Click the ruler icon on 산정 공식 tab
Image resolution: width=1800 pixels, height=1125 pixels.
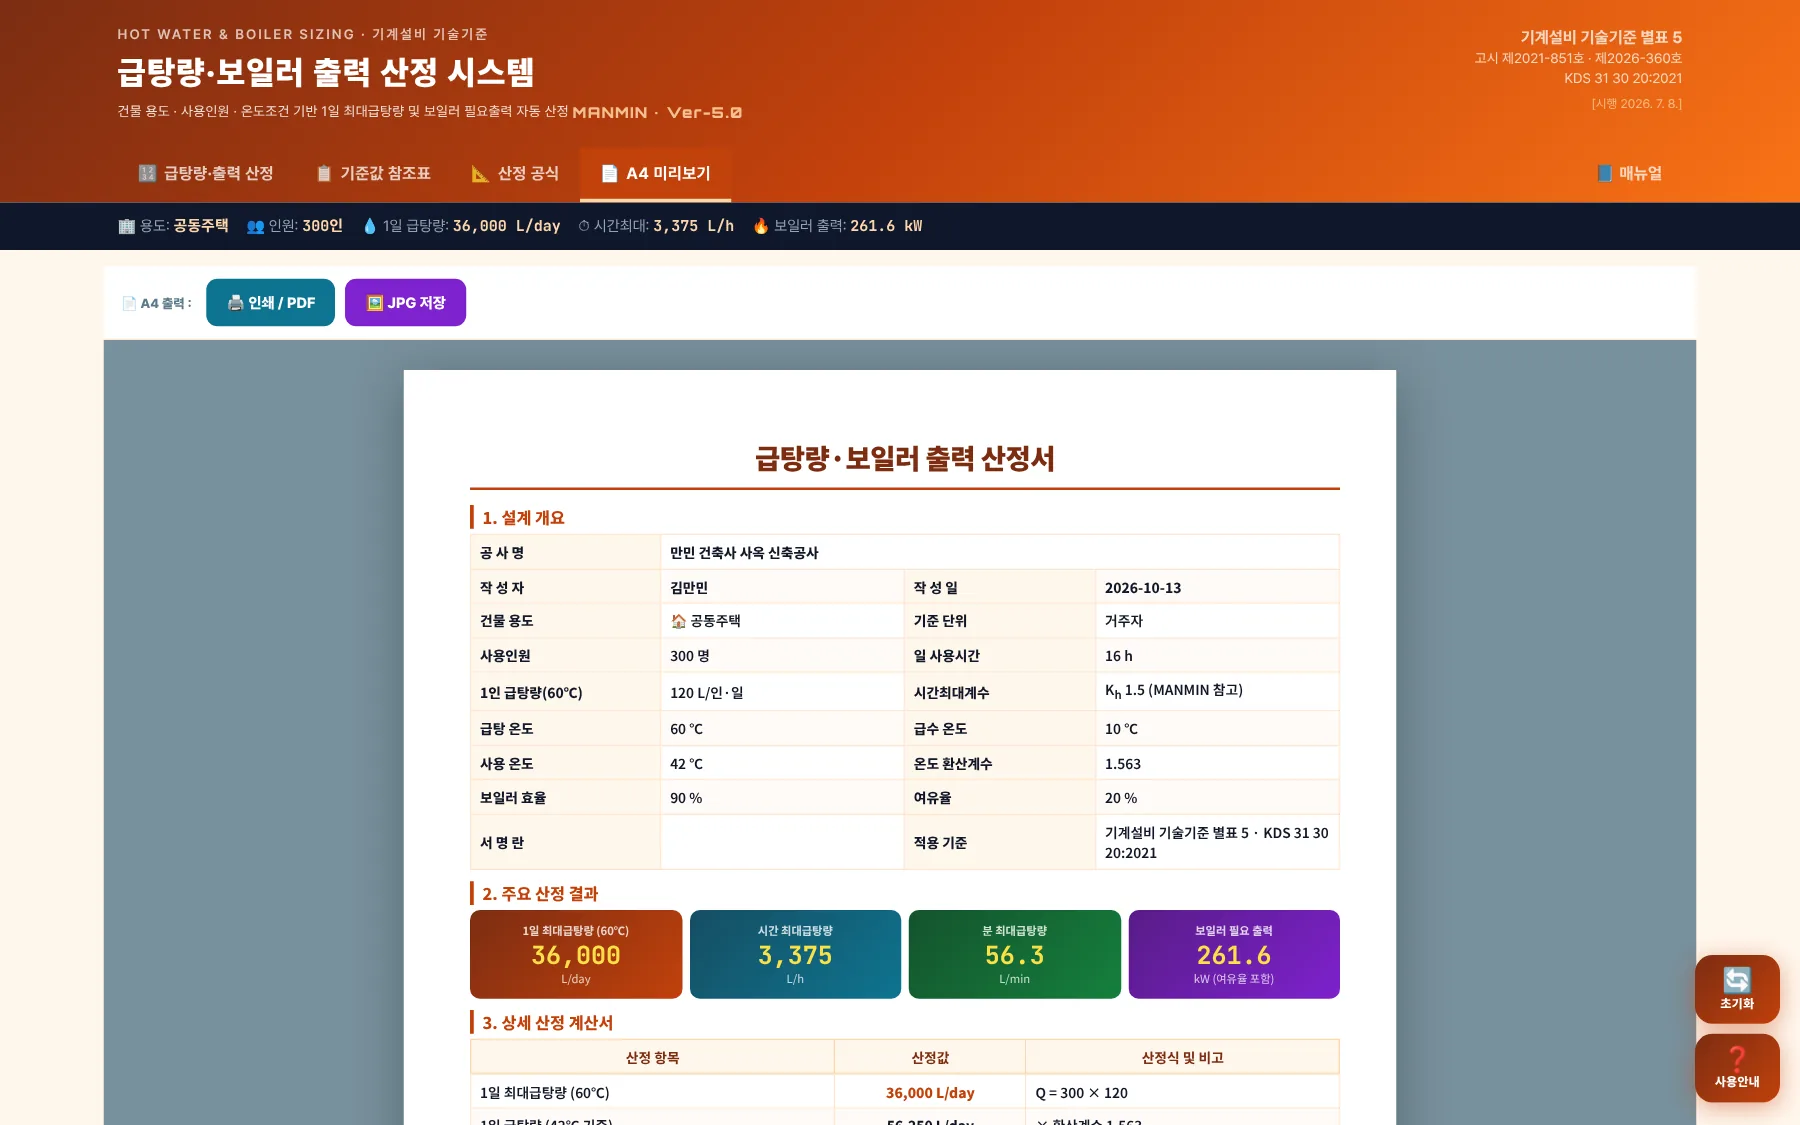(480, 173)
